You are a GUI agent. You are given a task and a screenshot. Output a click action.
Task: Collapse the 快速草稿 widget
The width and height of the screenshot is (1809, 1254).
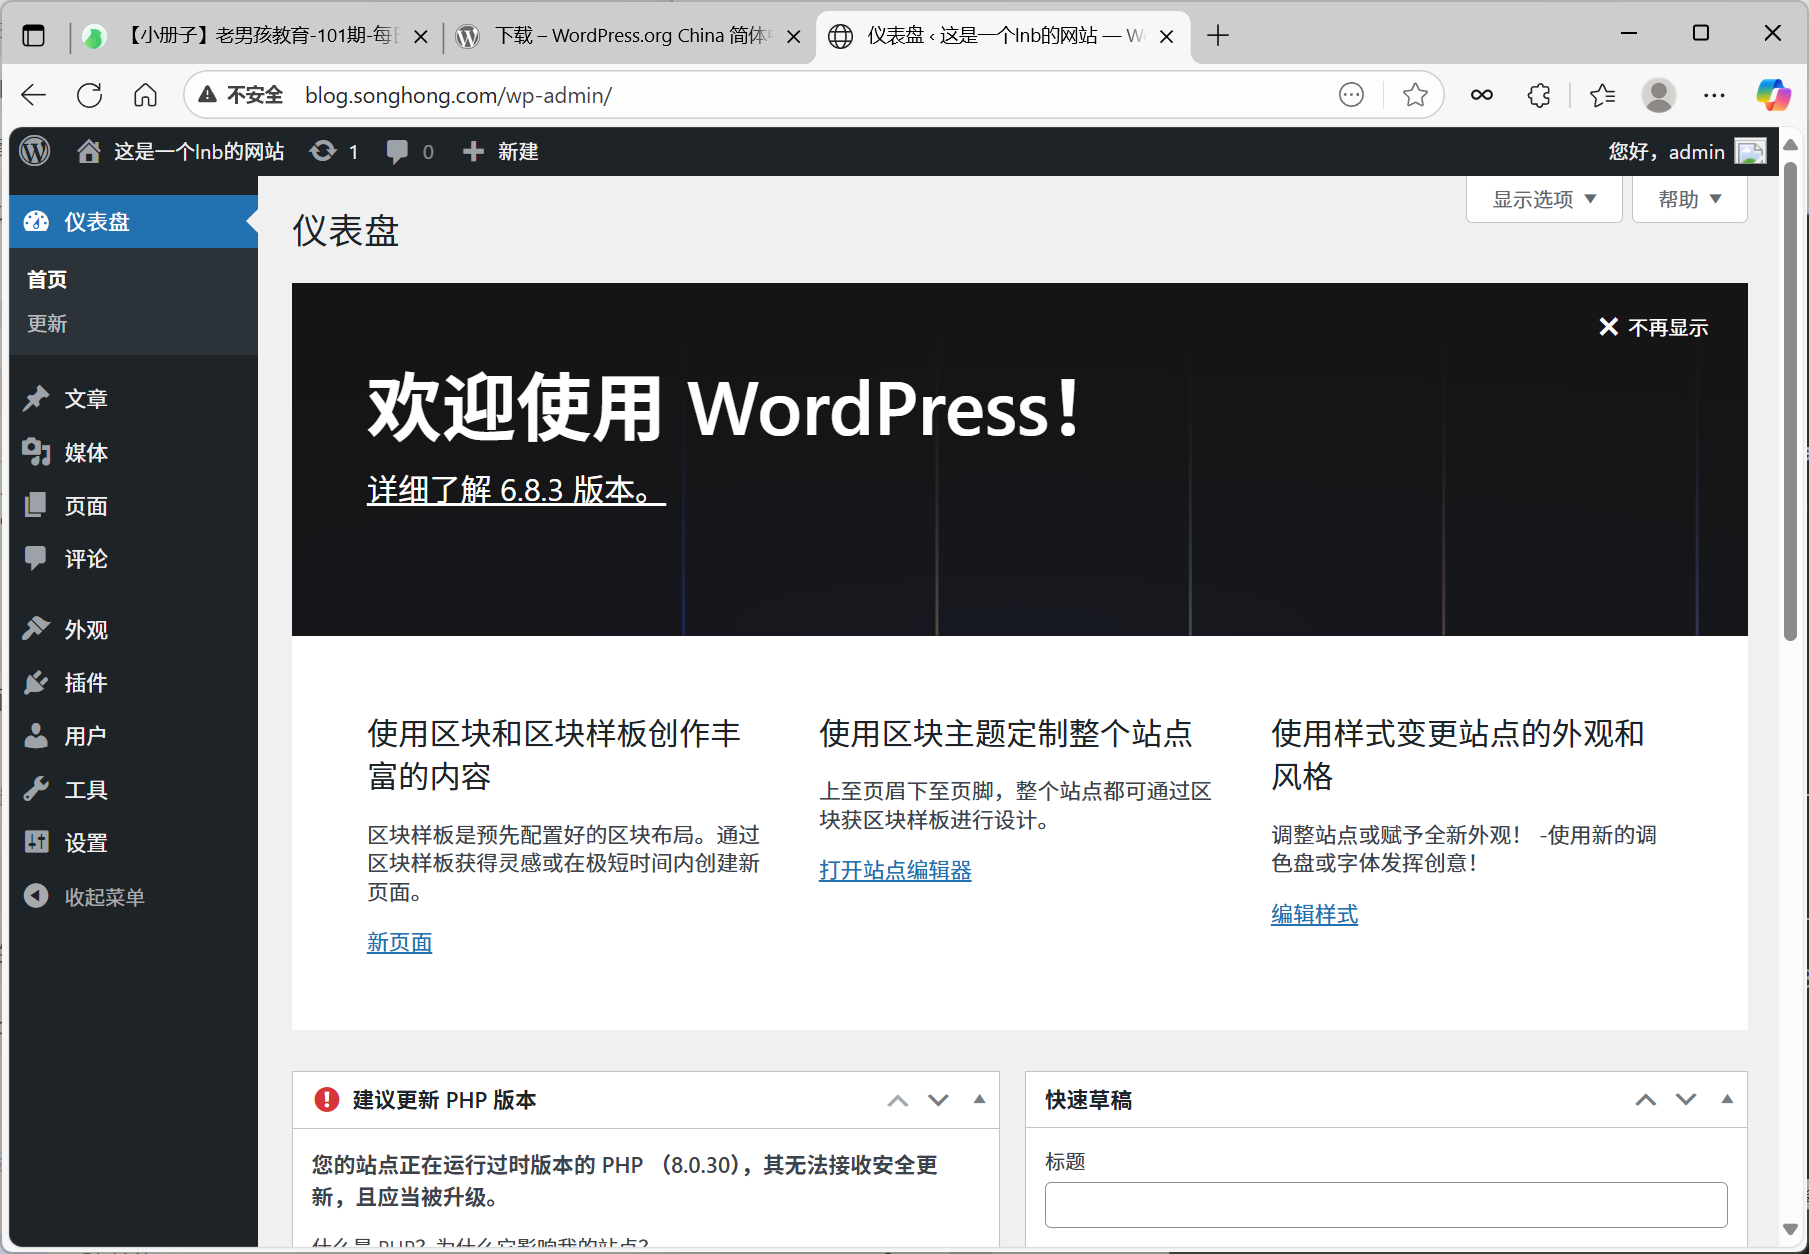tap(1727, 1099)
